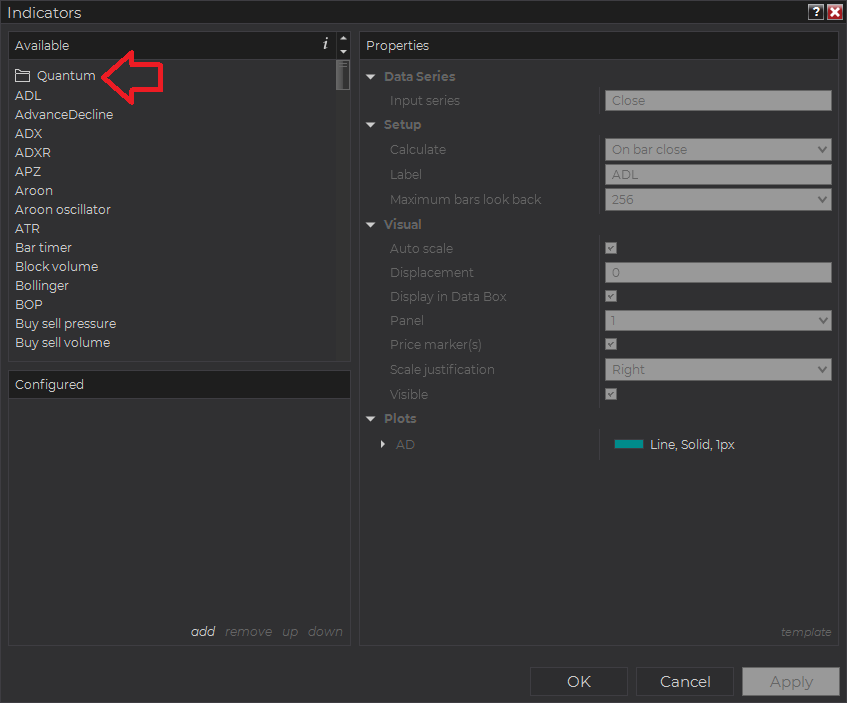Screen dimensions: 847x703
Task: Open the Calculate dropdown
Action: coord(718,149)
